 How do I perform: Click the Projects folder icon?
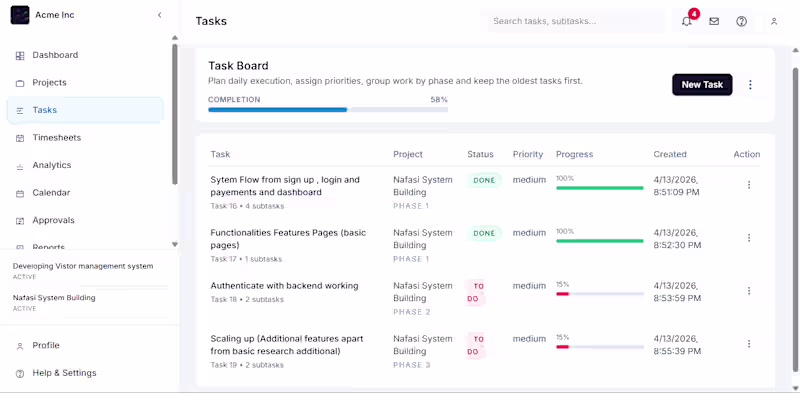pos(20,83)
